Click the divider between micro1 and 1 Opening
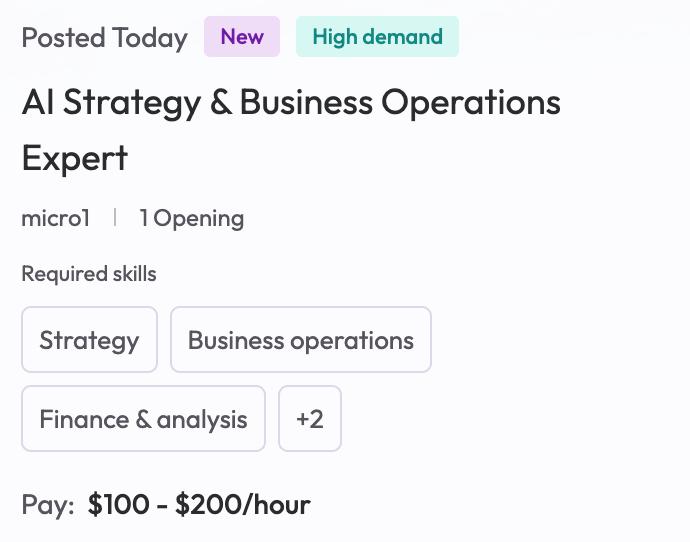 tap(115, 217)
